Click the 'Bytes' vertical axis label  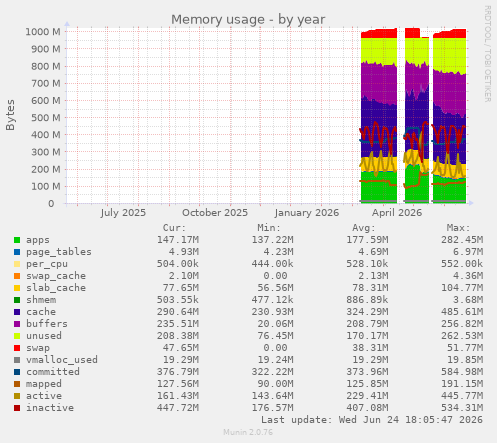coord(10,115)
